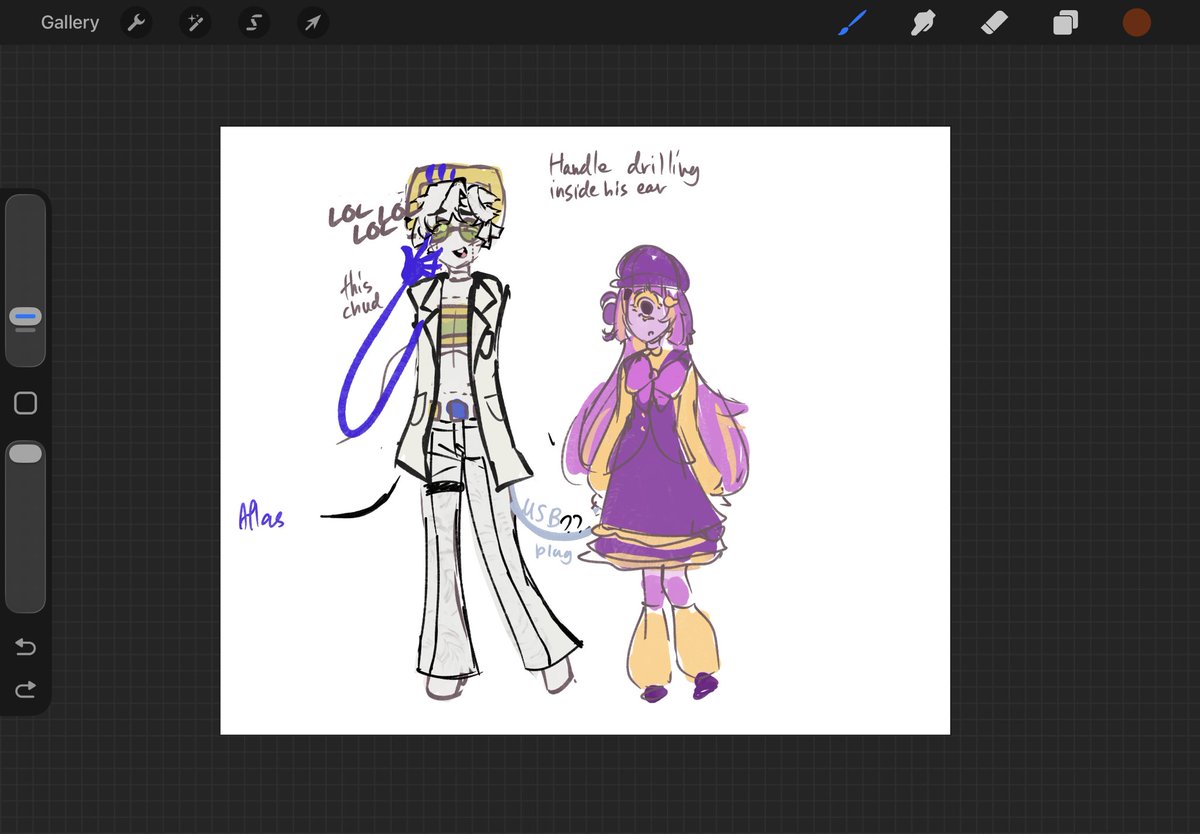
Task: Tap the 'Handle drilling inside his ear' note
Action: [x=623, y=176]
